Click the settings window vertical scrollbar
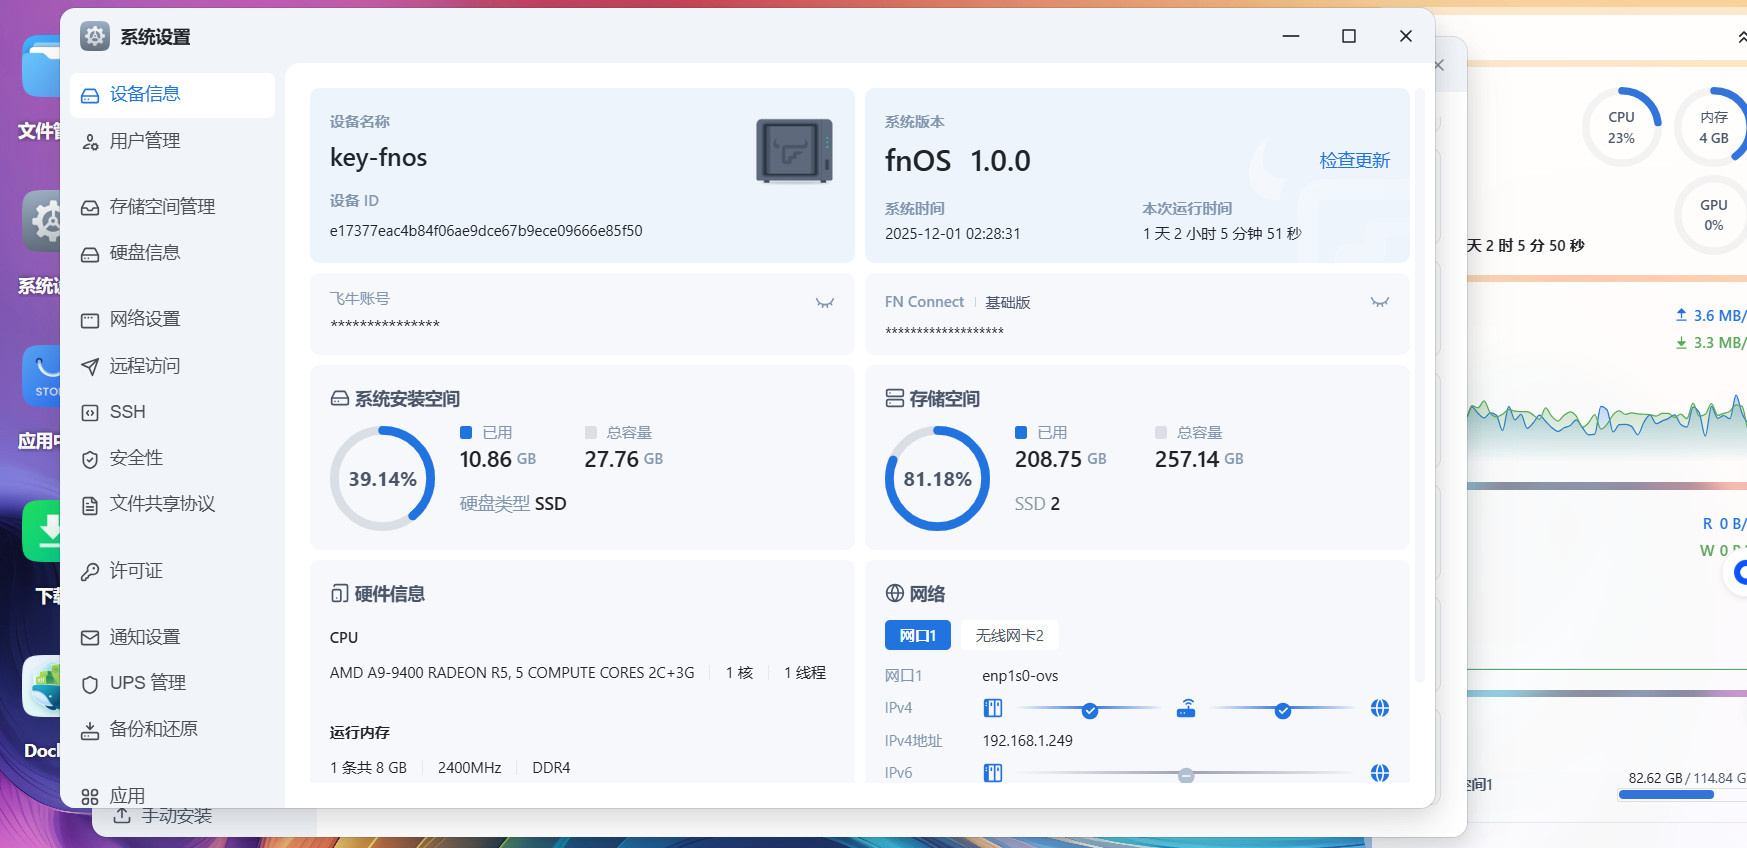 coord(1419,380)
